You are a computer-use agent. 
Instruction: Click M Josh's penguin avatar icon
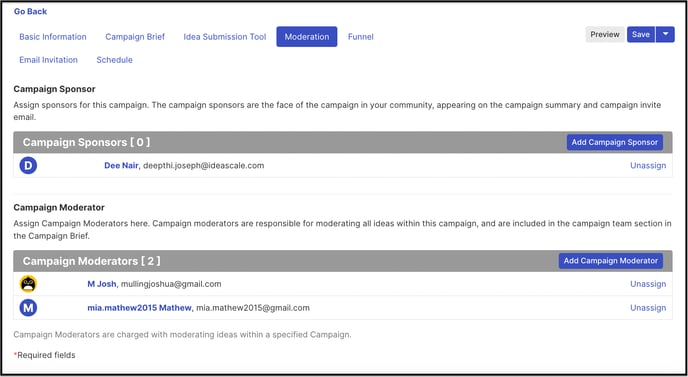pos(28,284)
